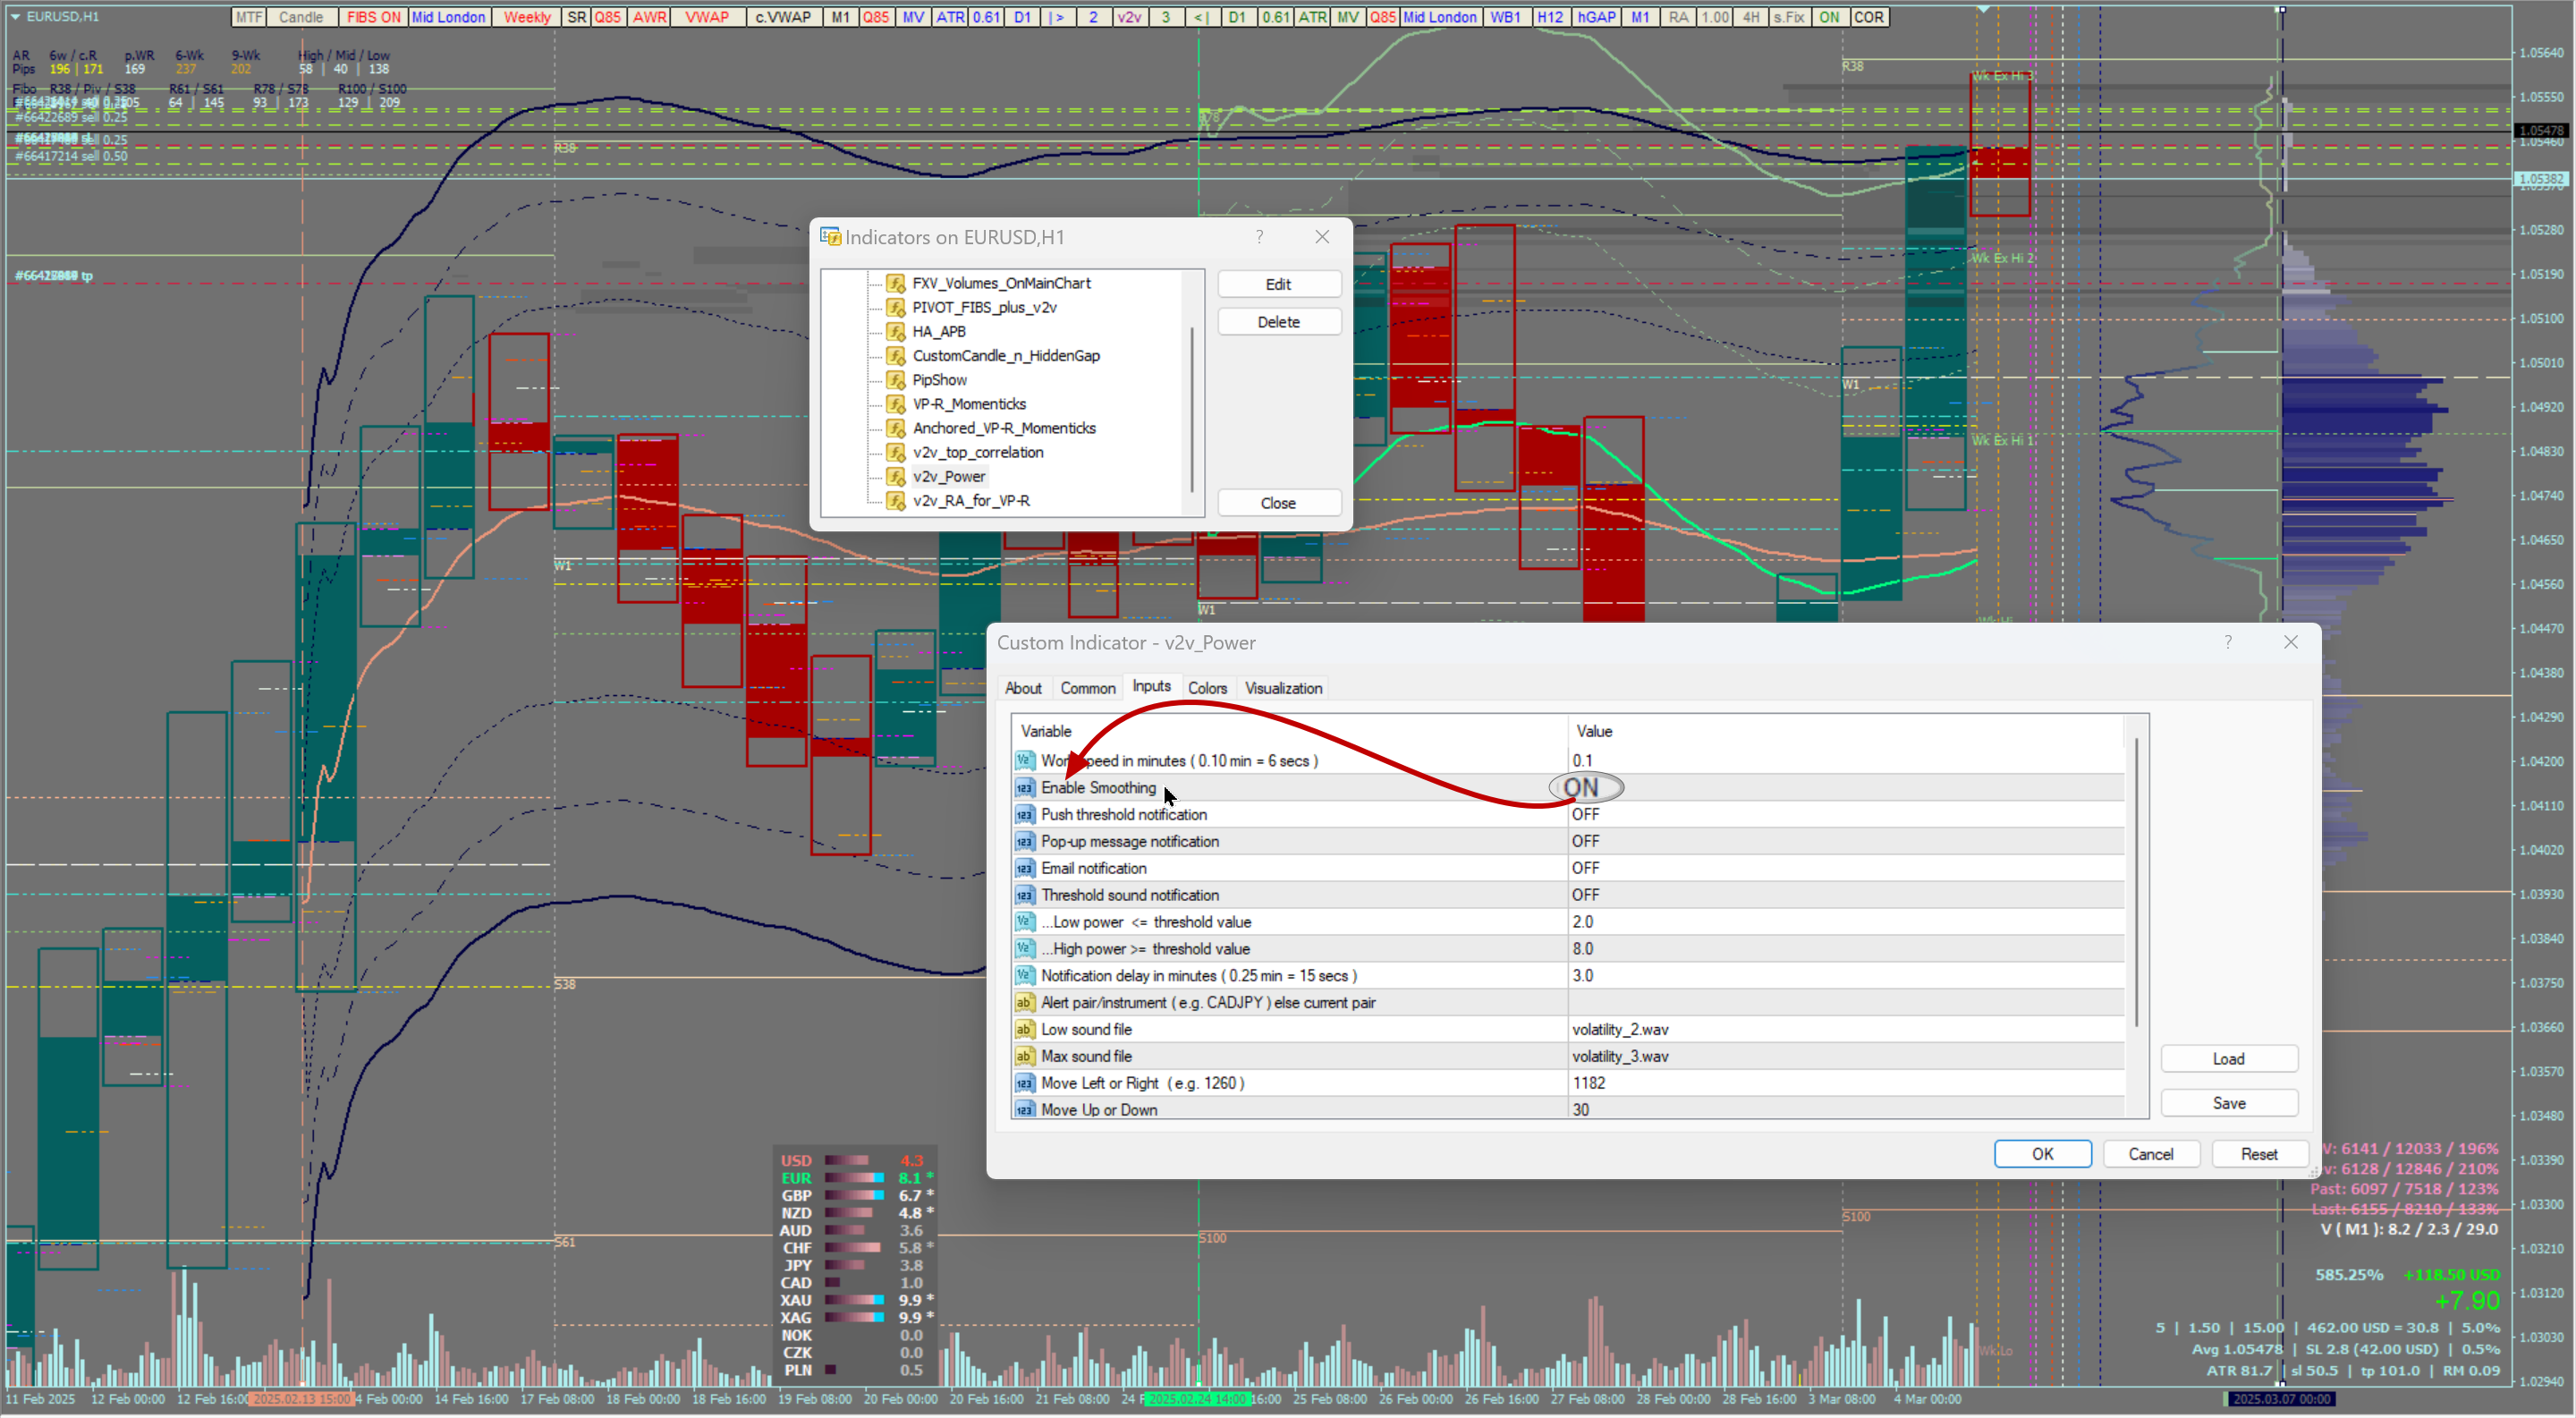Click the v2v_RA_for_VP-R indicator icon

(896, 501)
